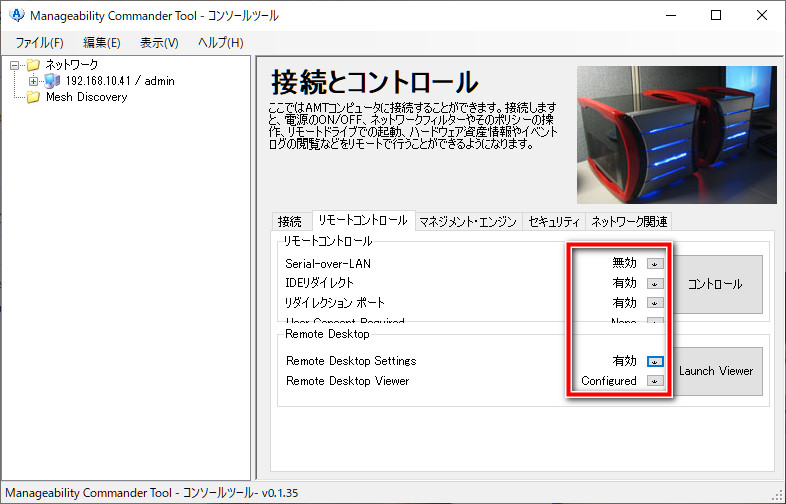The height and width of the screenshot is (504, 786).
Task: Switch to the 接続 tab
Action: point(290,222)
